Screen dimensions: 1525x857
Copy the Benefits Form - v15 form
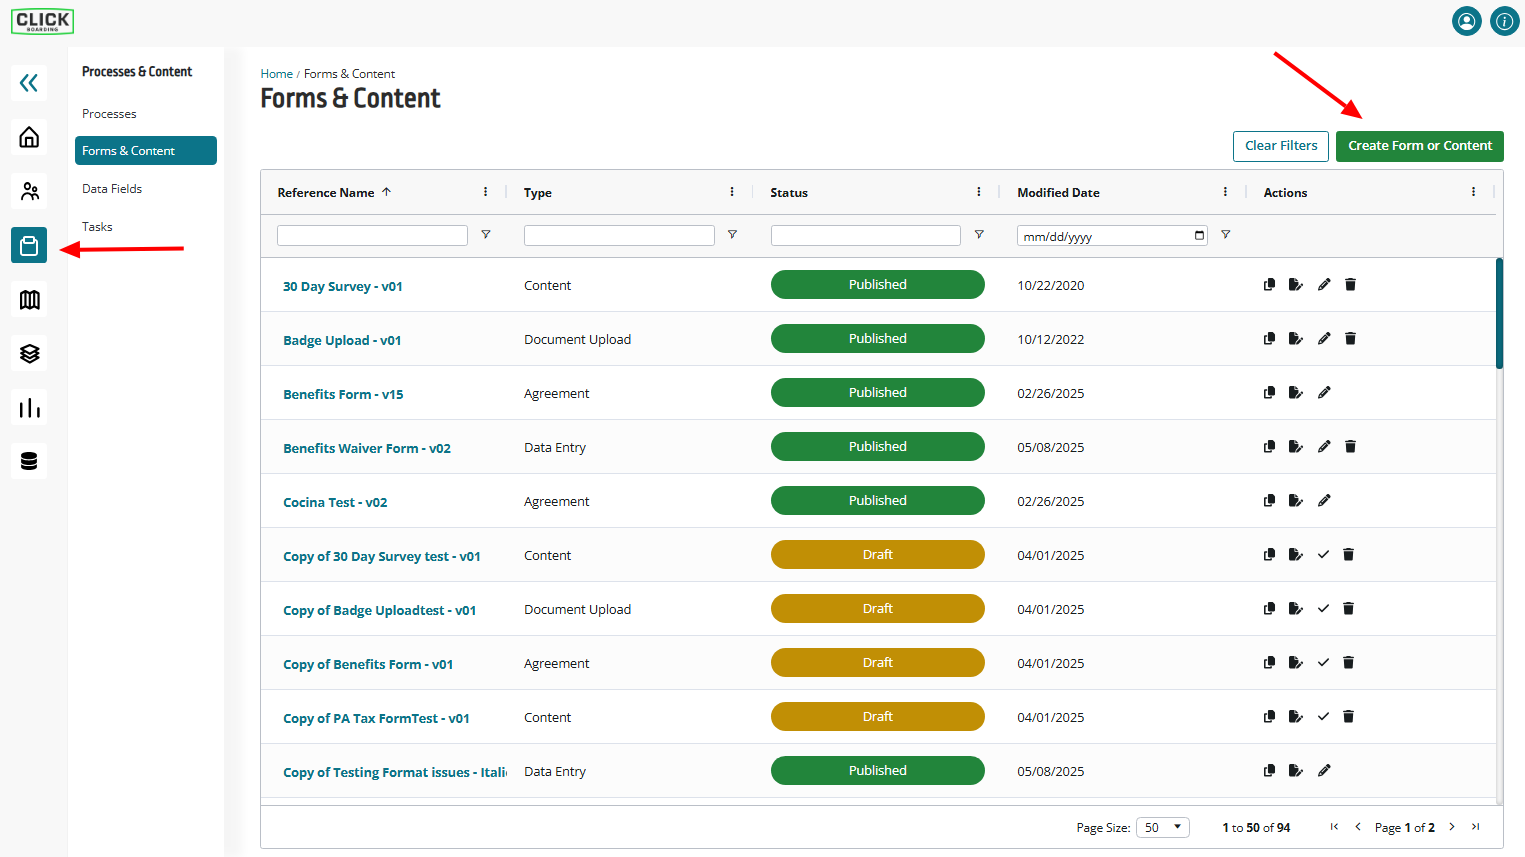point(1269,393)
